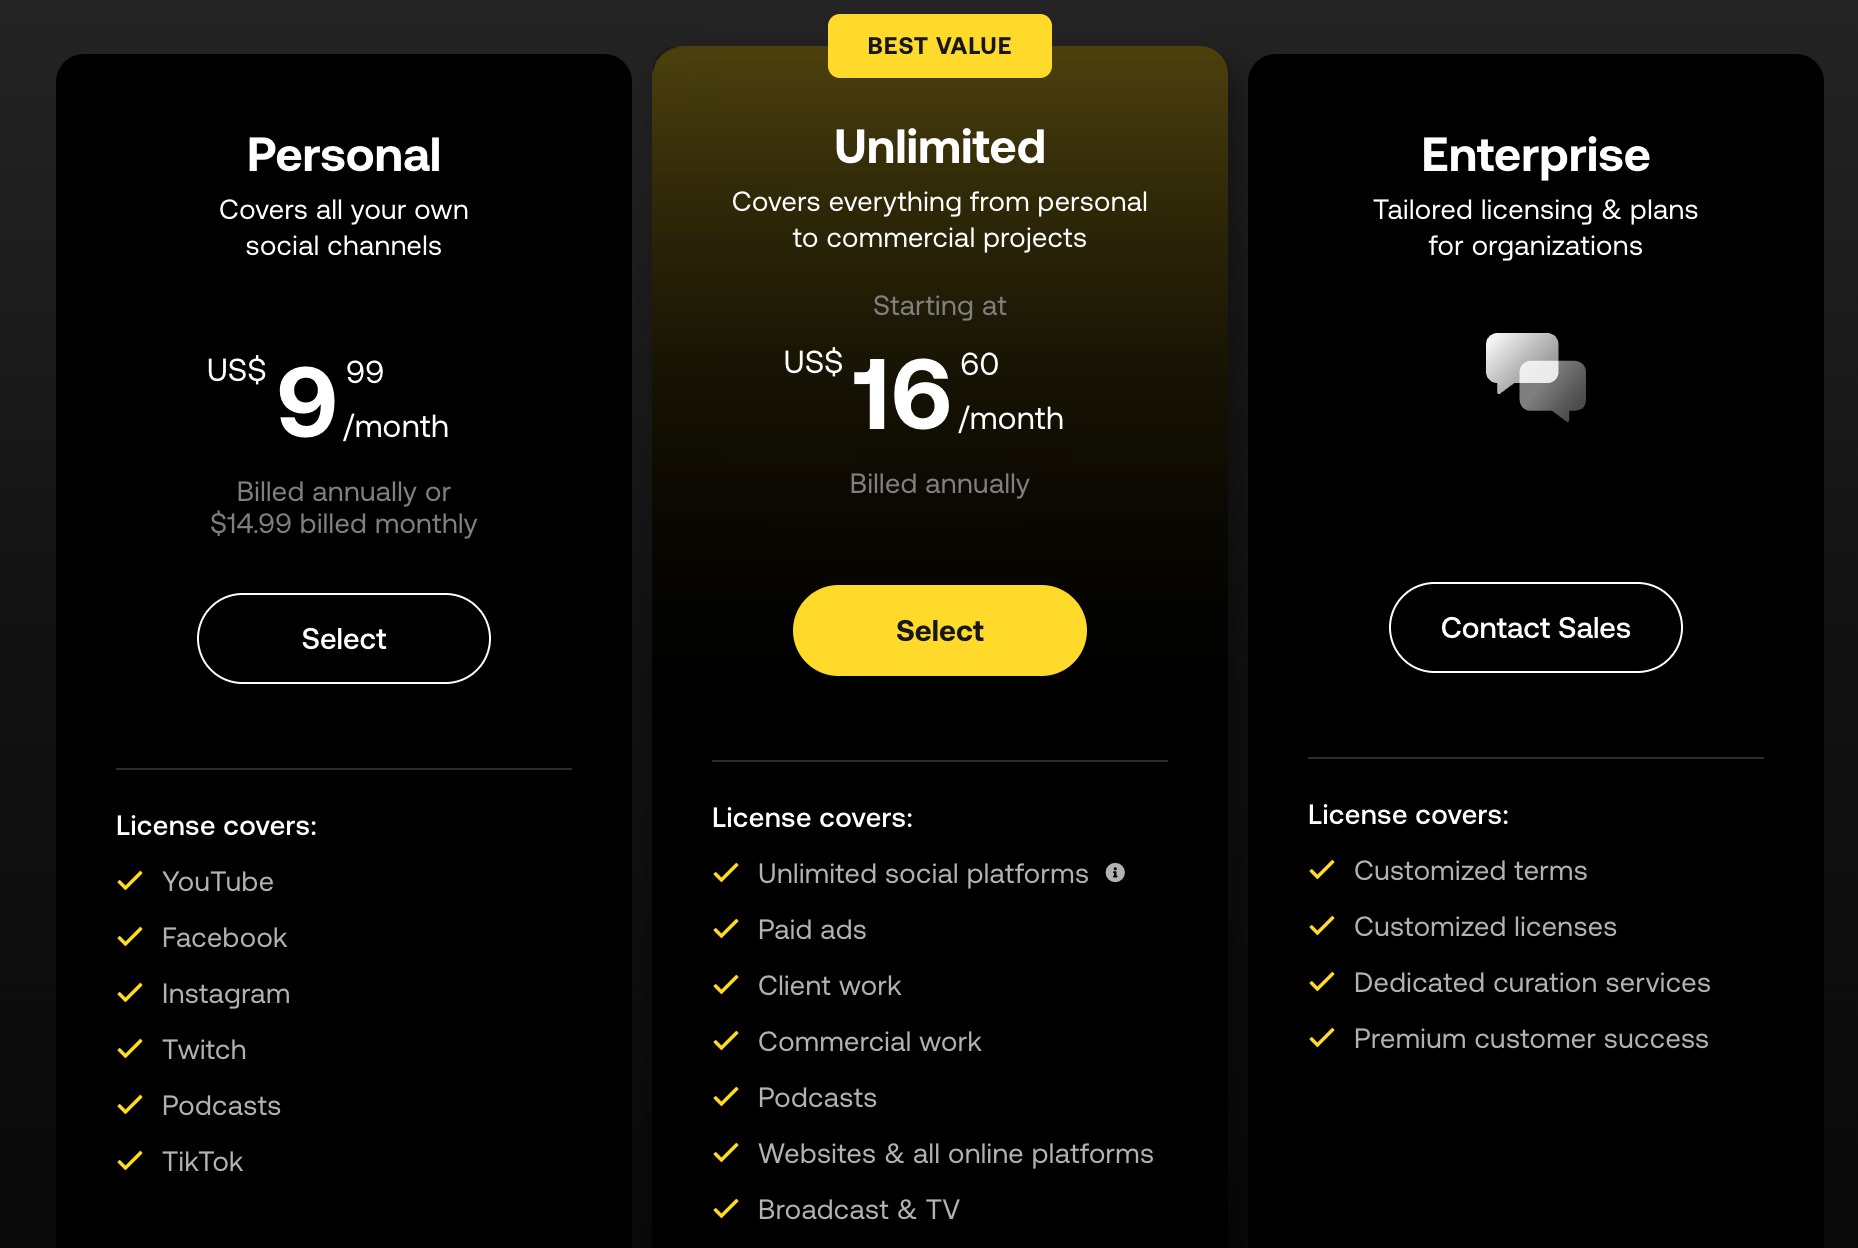Click the Enterprise plan heading
This screenshot has width=1858, height=1248.
pyautogui.click(x=1536, y=155)
